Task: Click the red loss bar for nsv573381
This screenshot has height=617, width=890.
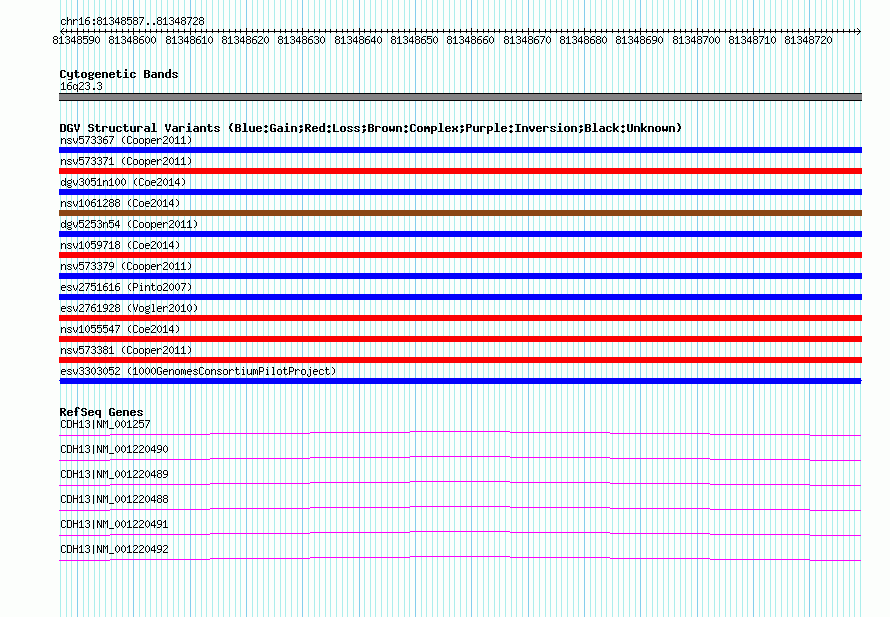Action: click(x=460, y=360)
